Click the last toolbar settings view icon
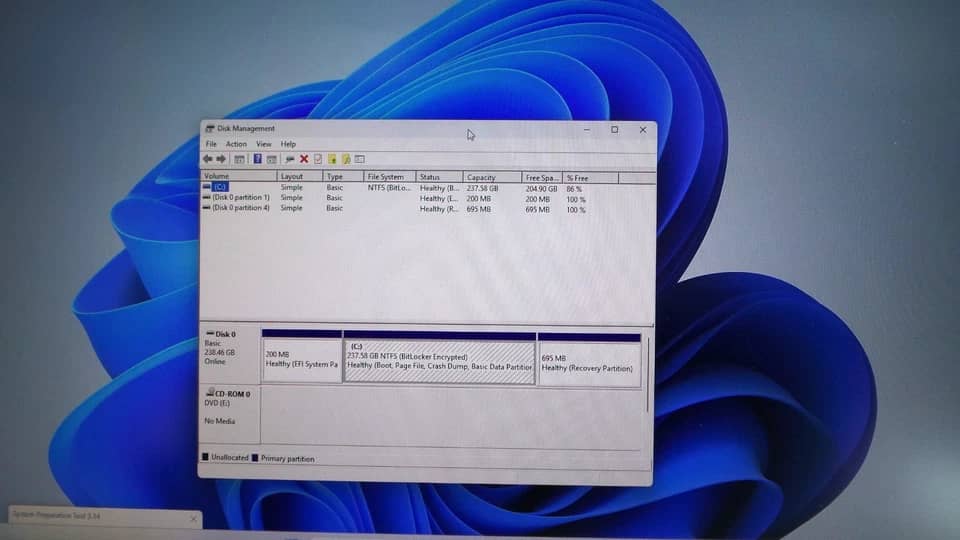Image resolution: width=960 pixels, height=540 pixels. click(x=360, y=159)
